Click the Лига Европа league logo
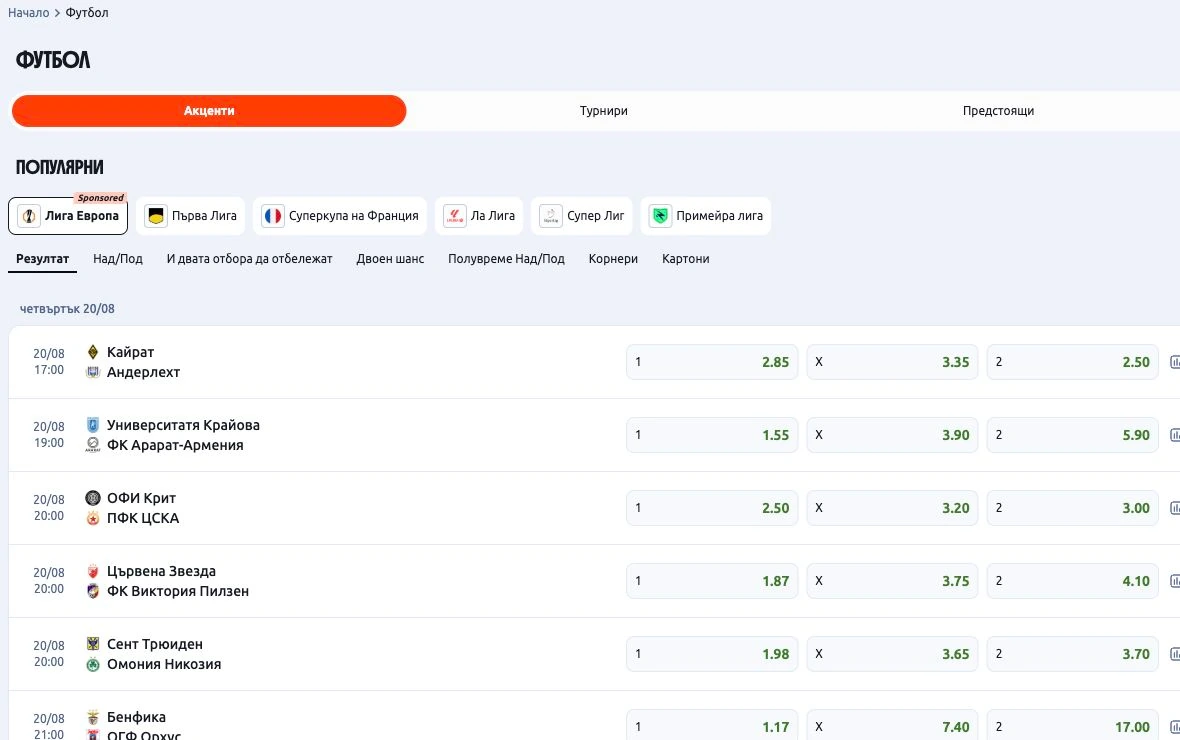 [29, 216]
